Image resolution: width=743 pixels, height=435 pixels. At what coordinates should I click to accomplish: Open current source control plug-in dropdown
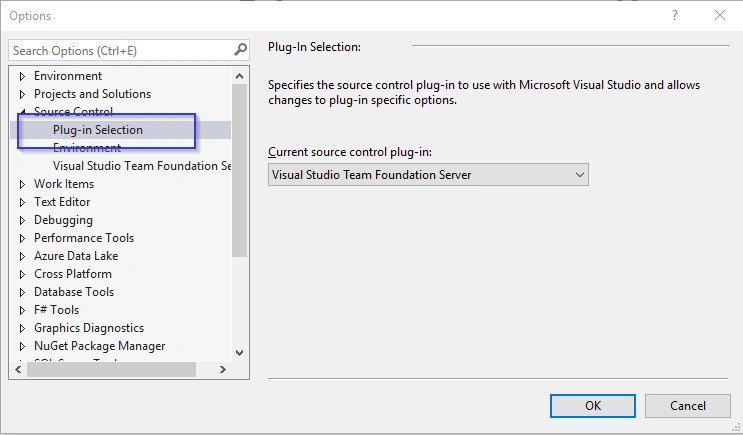tap(428, 175)
